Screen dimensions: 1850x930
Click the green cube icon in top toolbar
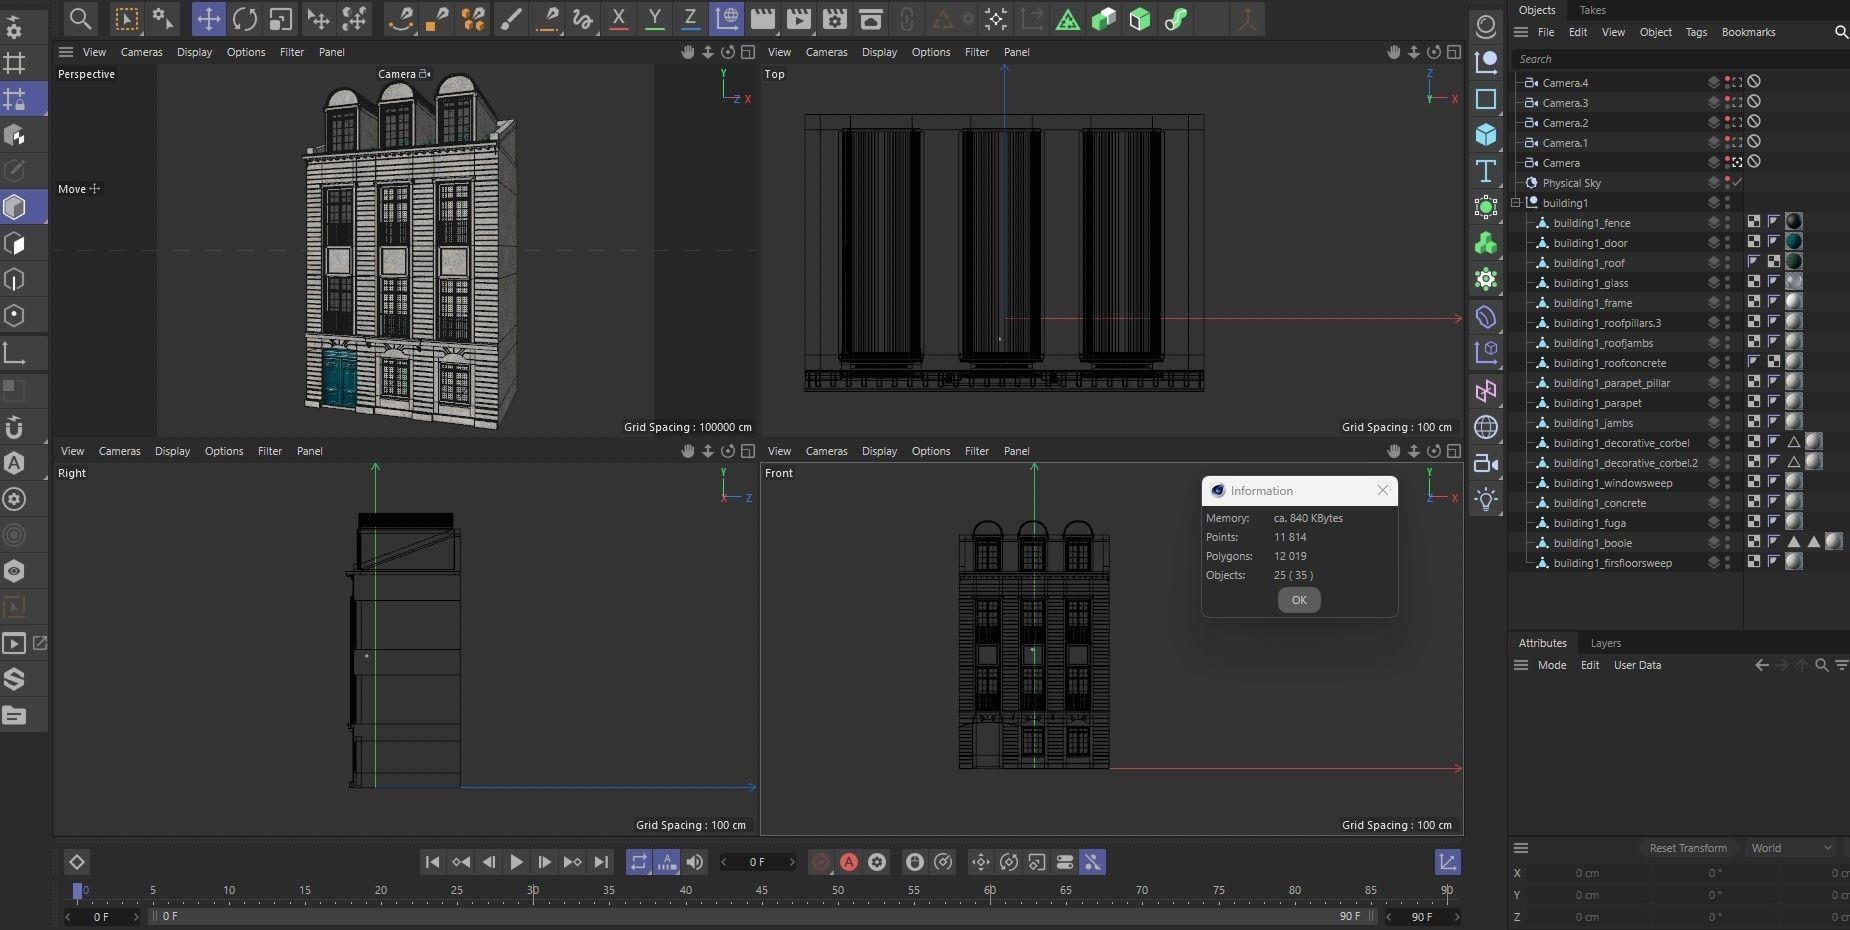(1140, 18)
